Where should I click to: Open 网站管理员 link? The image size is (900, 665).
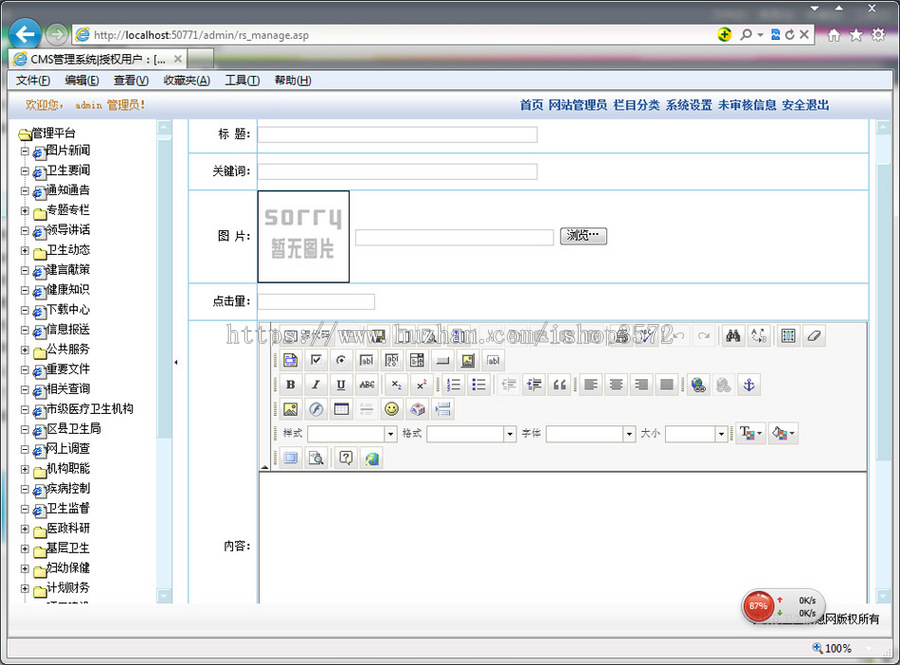(577, 105)
